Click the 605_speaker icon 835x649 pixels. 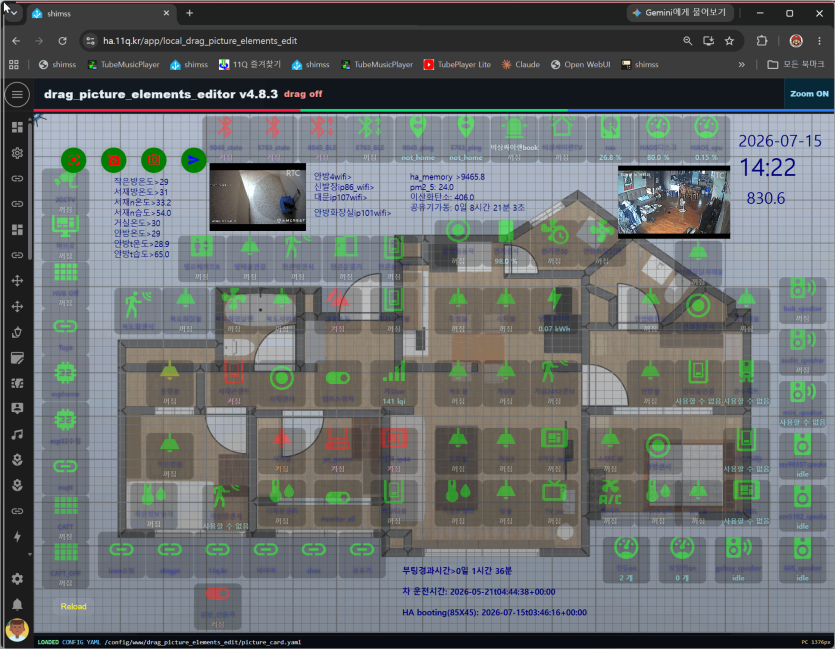point(803,548)
